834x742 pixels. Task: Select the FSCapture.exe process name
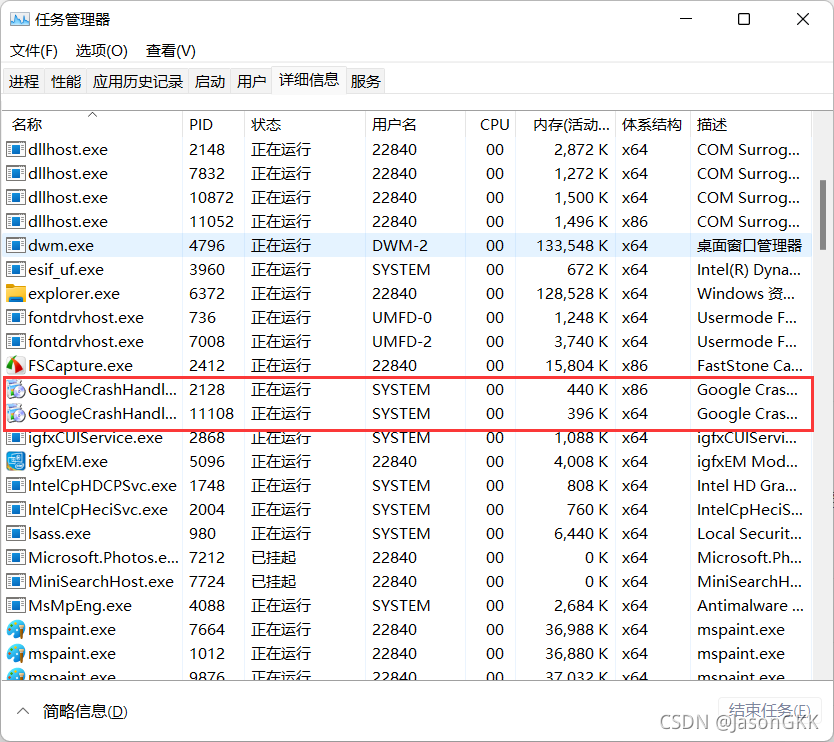80,365
